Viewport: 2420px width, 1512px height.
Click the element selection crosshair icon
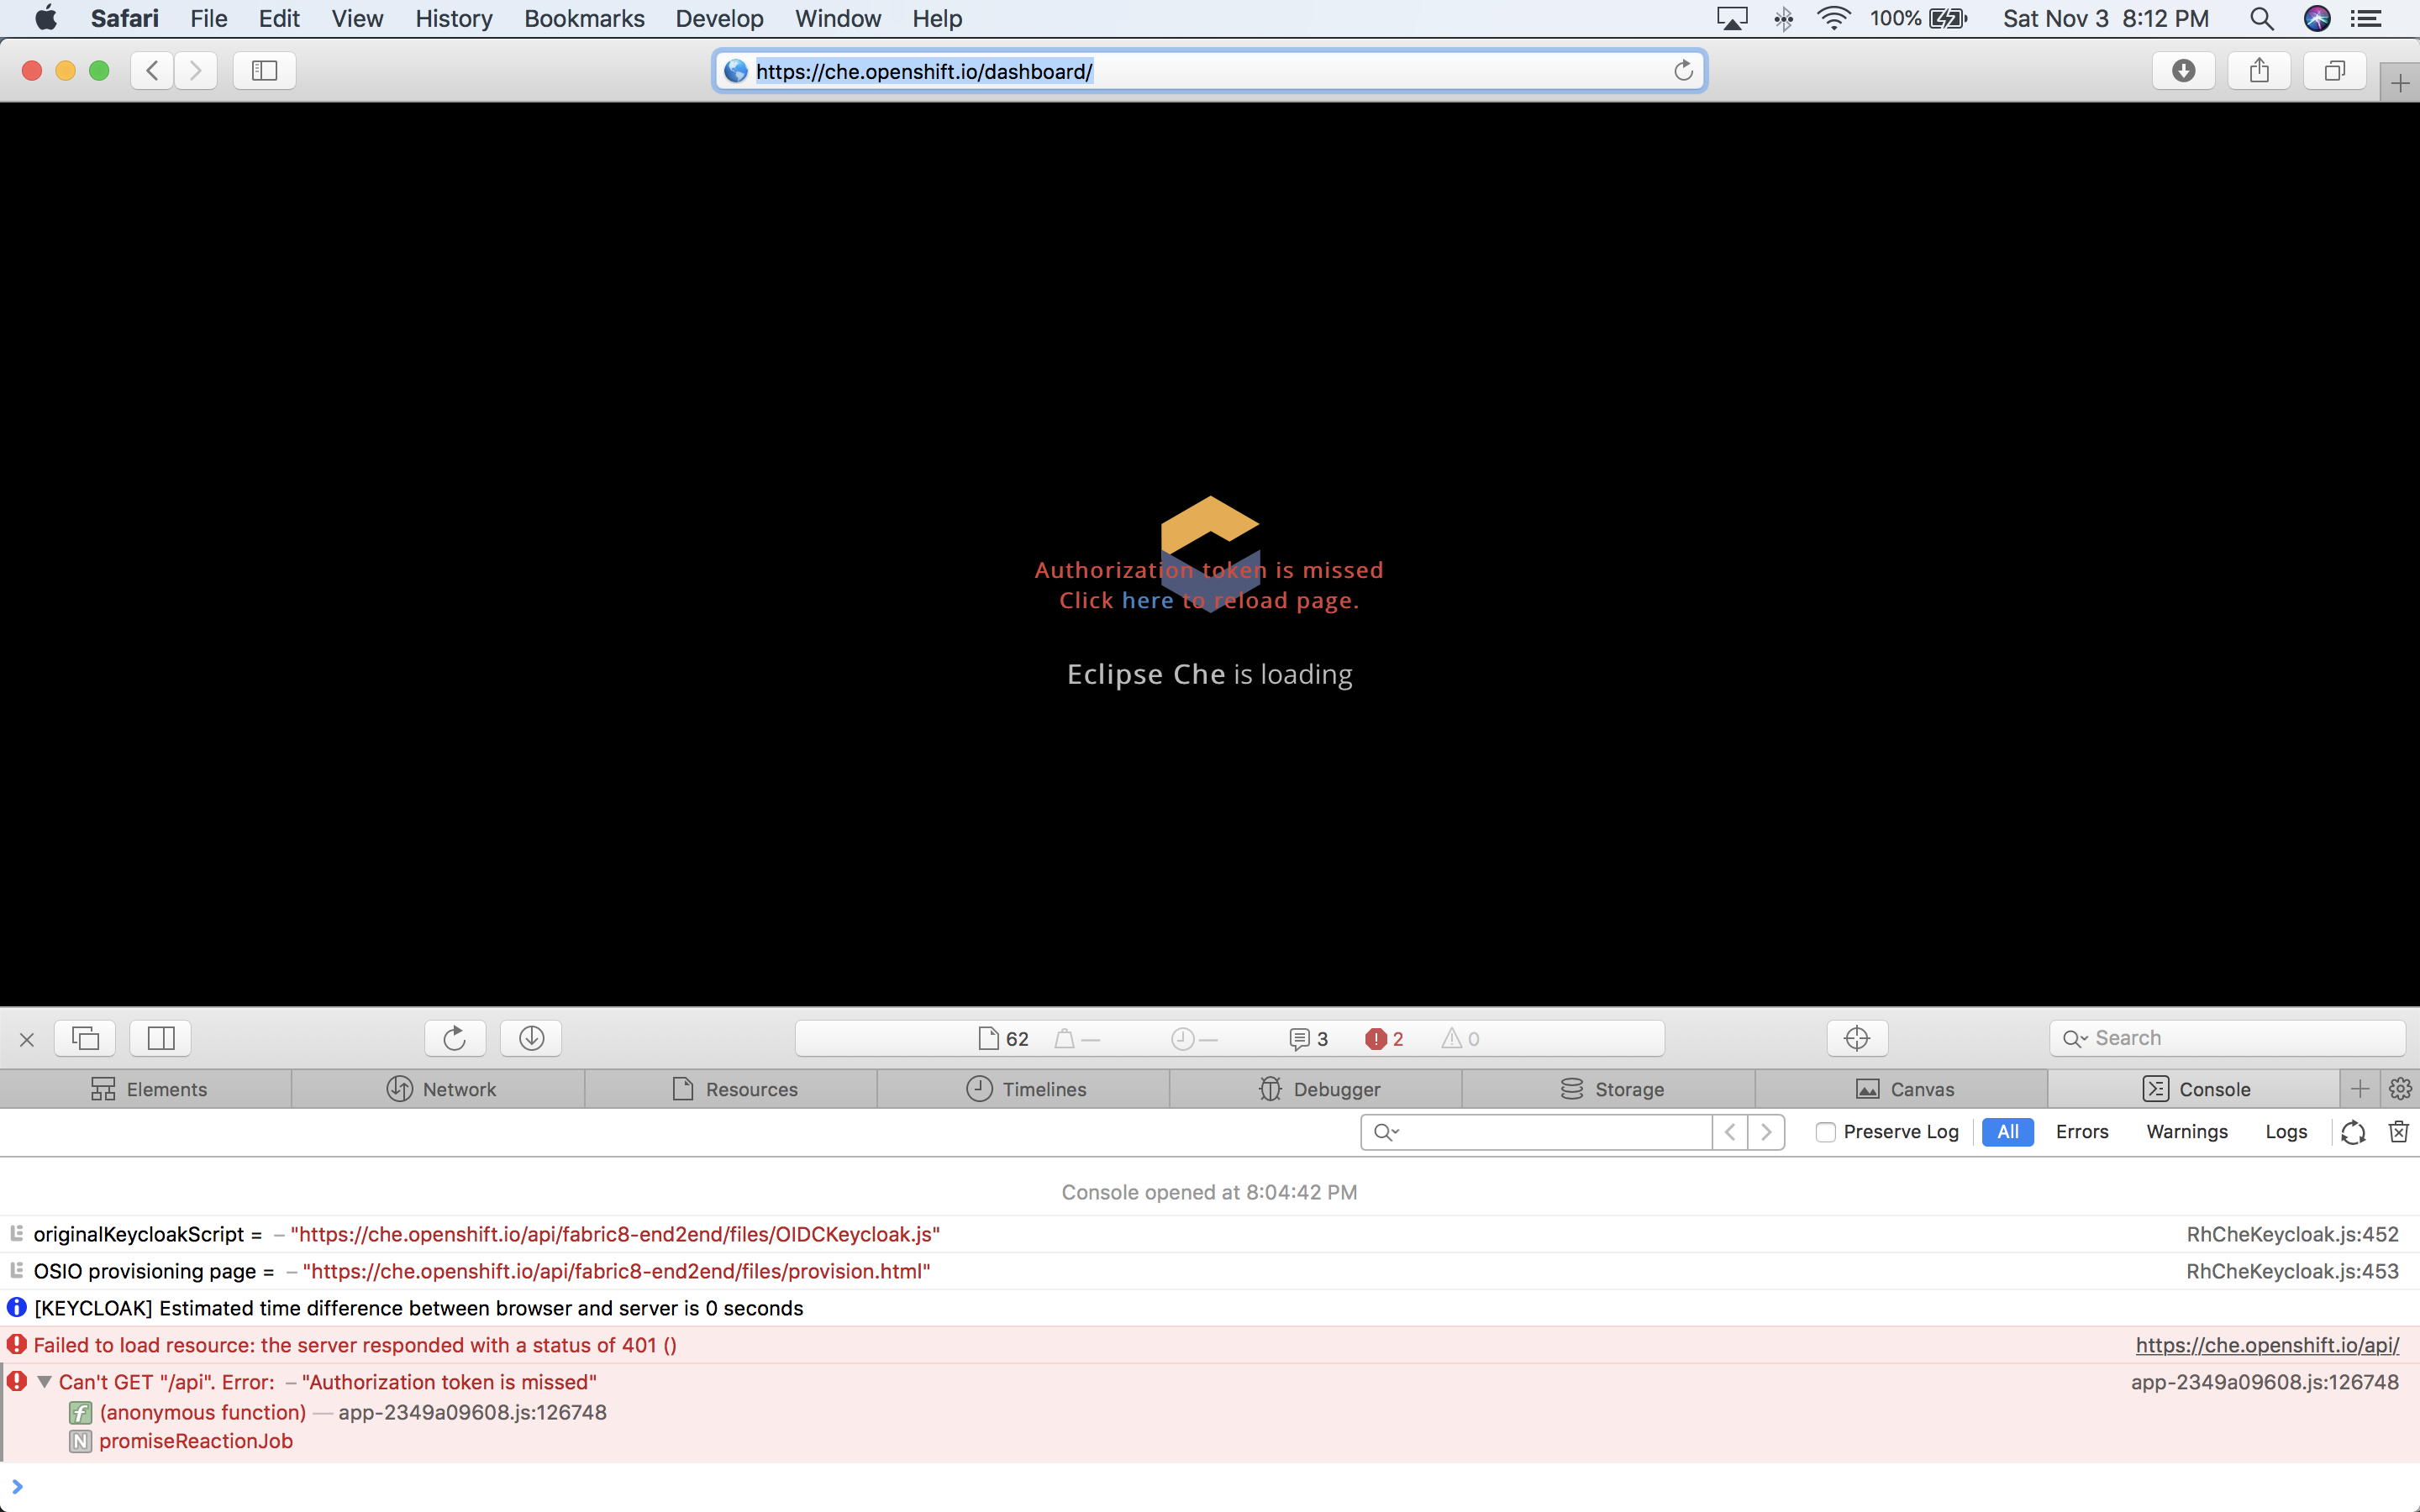(1857, 1038)
